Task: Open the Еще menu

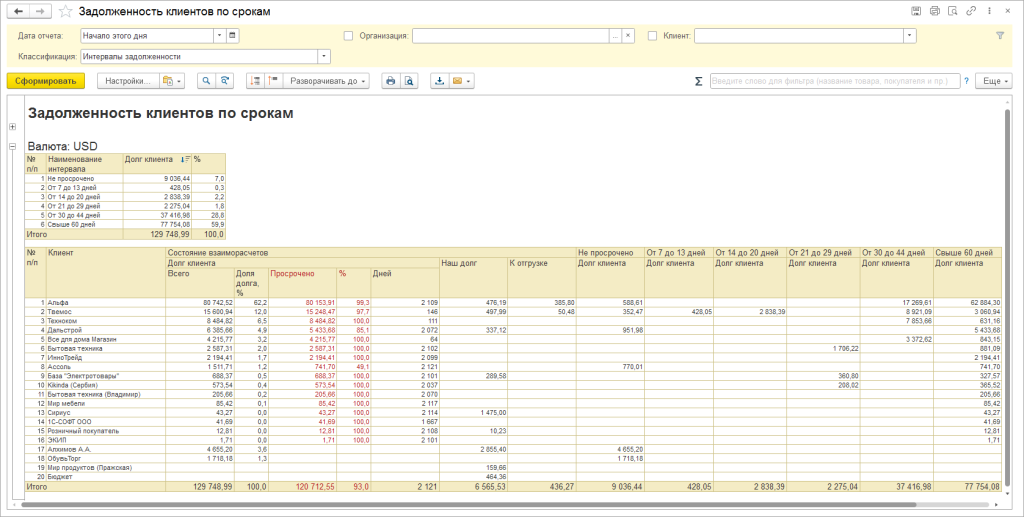Action: click(993, 81)
